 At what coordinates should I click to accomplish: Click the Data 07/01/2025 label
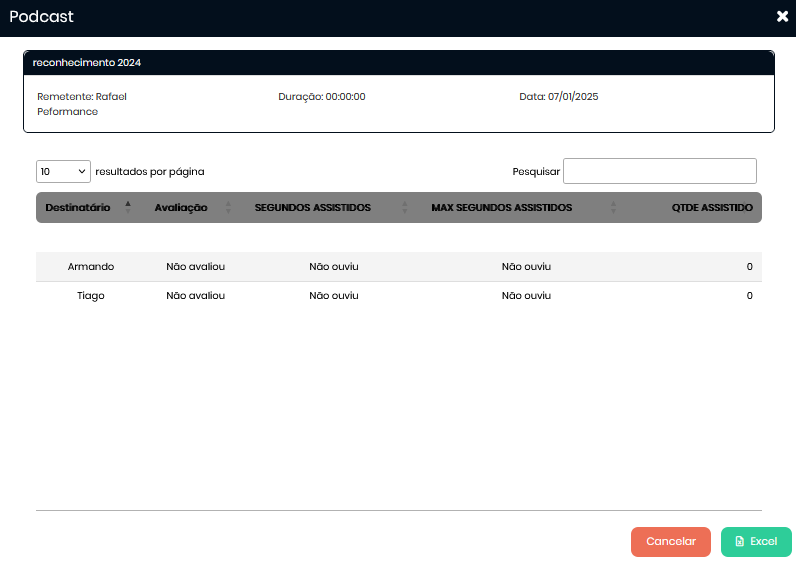pyautogui.click(x=558, y=97)
